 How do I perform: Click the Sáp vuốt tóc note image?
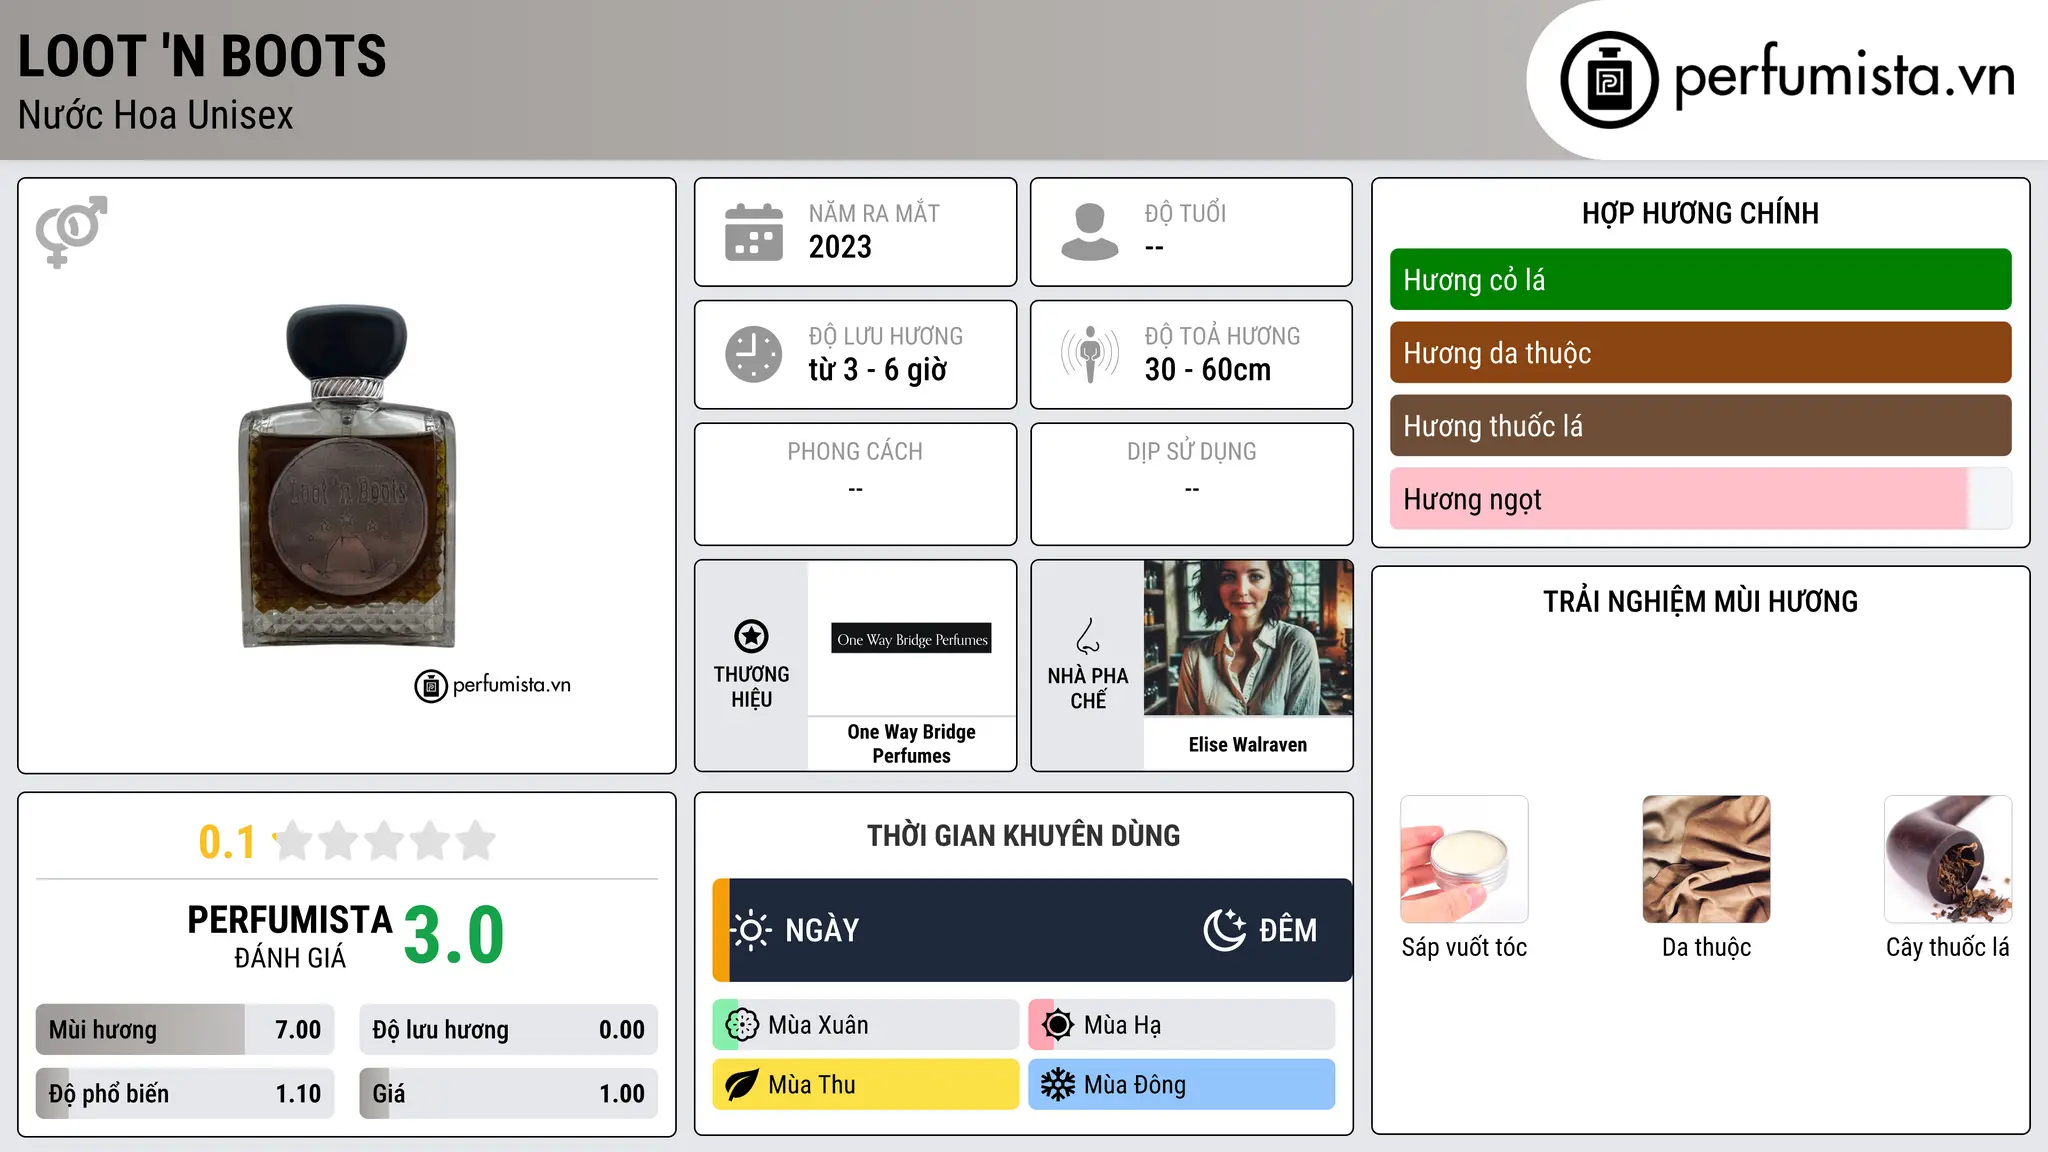1464,859
